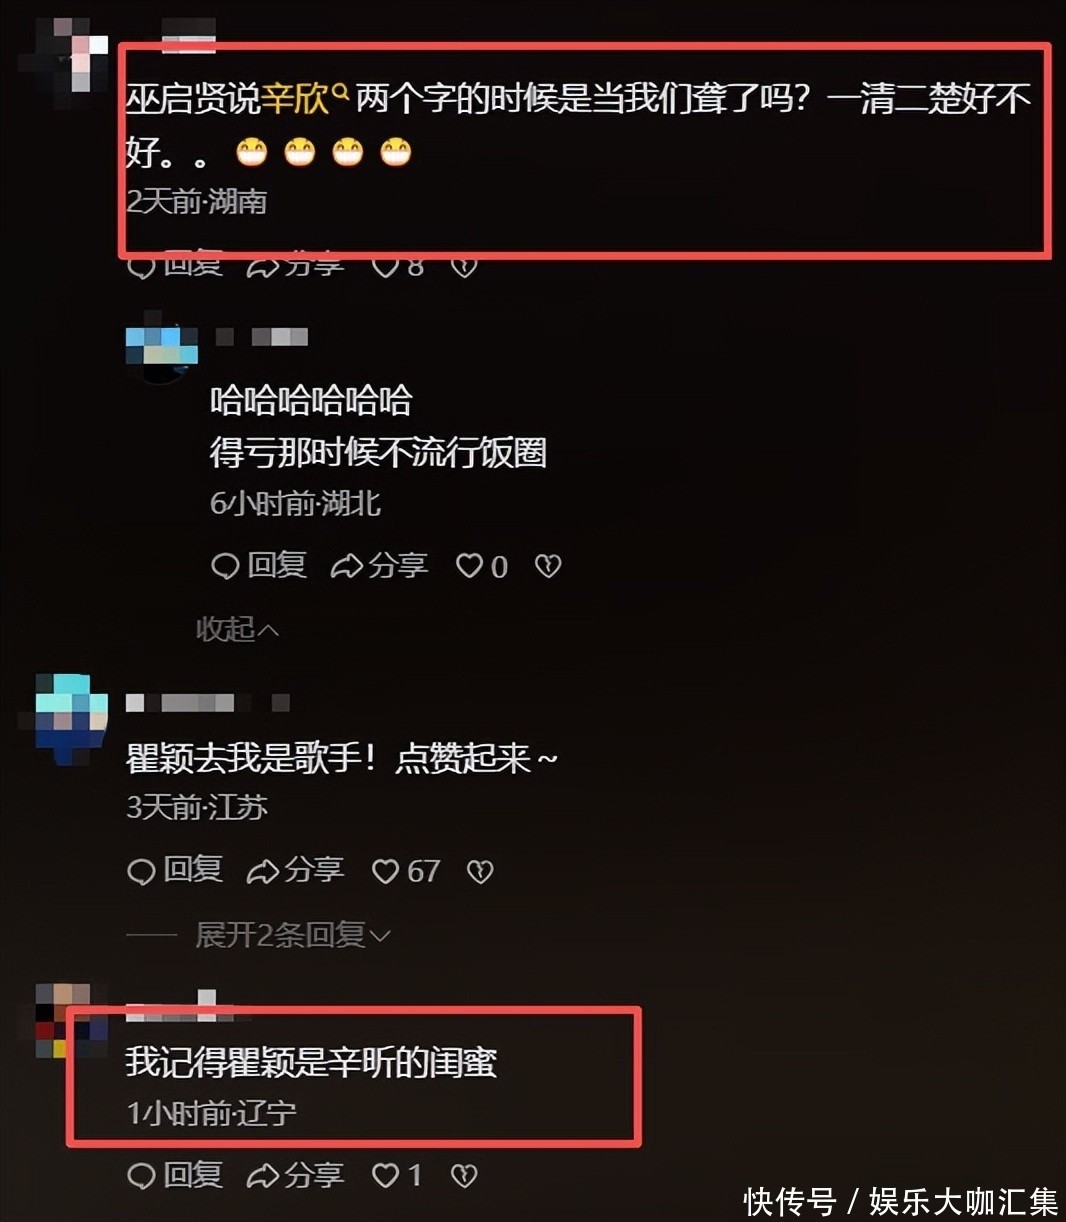Like the 哈哈哈哈哈哈 reply with 0 likes
1066x1222 pixels.
(x=482, y=566)
